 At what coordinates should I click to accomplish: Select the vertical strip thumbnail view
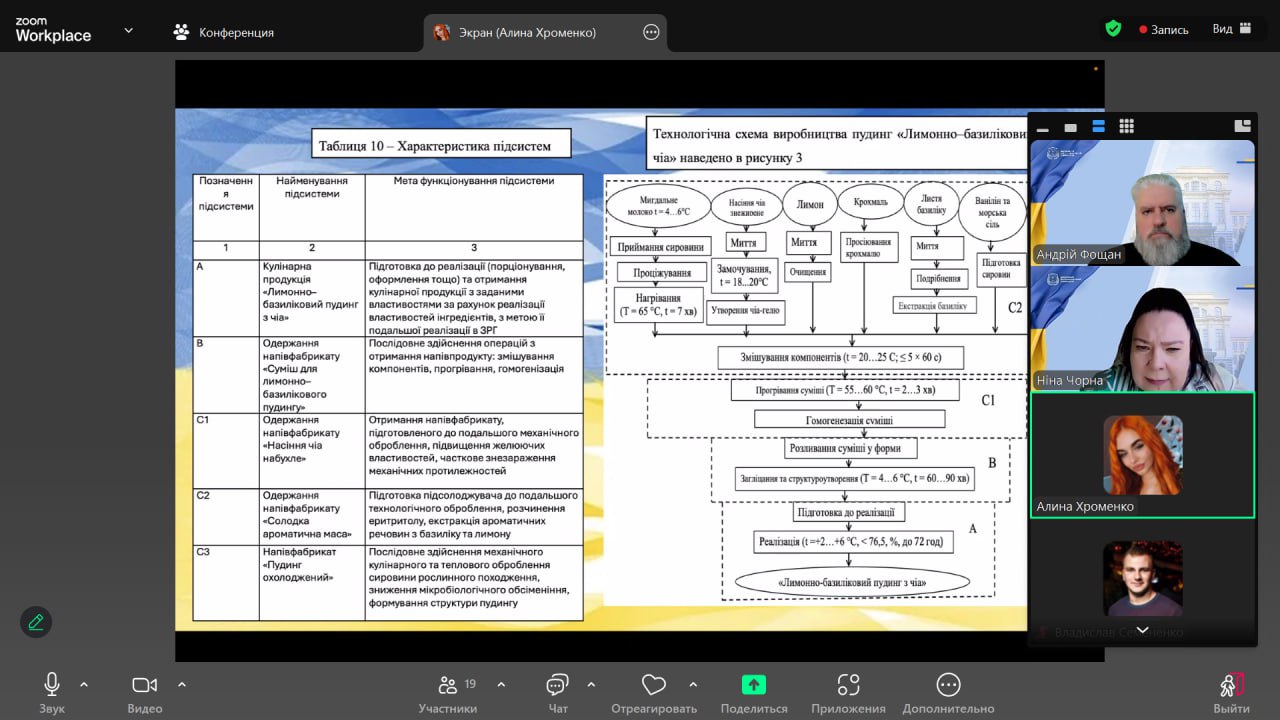point(1098,127)
